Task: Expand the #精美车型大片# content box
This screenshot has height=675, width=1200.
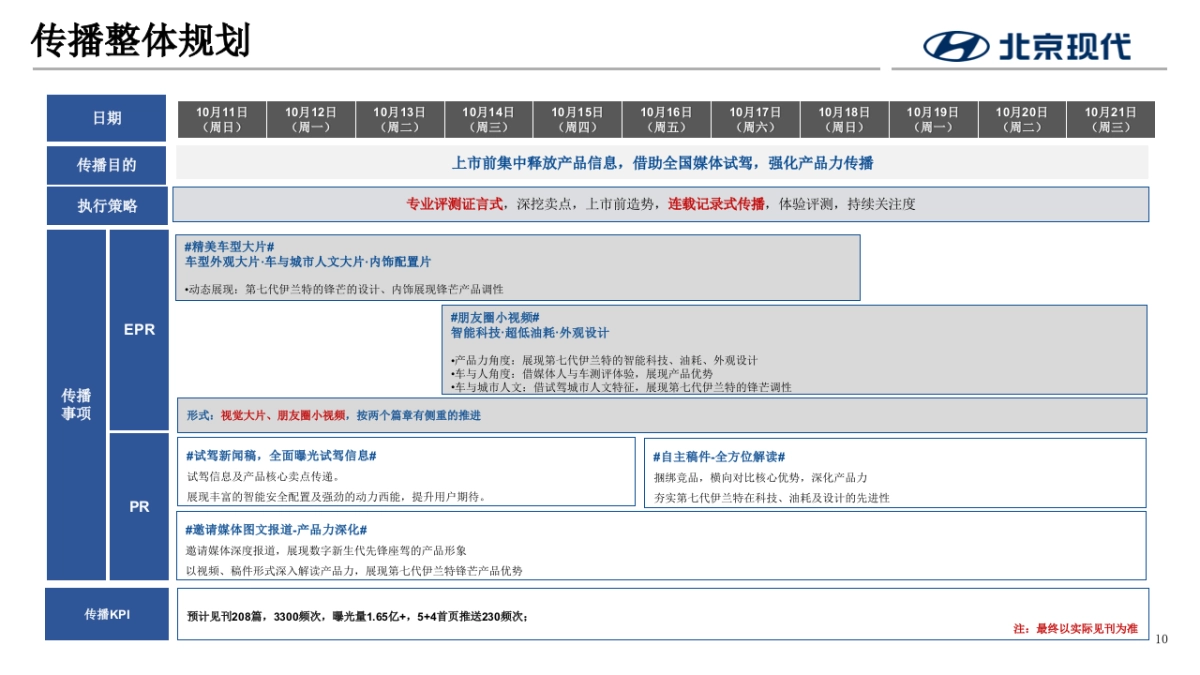Action: (515, 265)
